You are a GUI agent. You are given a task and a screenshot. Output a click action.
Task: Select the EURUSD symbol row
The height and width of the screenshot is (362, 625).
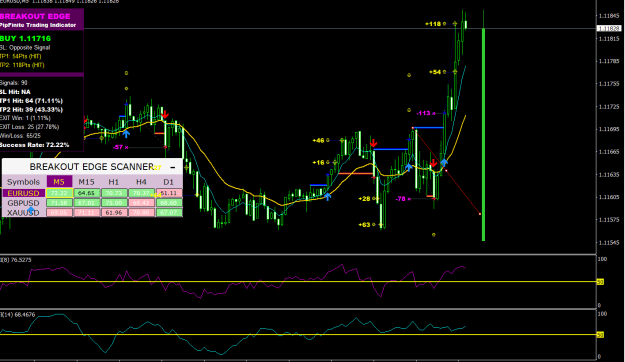pos(24,193)
